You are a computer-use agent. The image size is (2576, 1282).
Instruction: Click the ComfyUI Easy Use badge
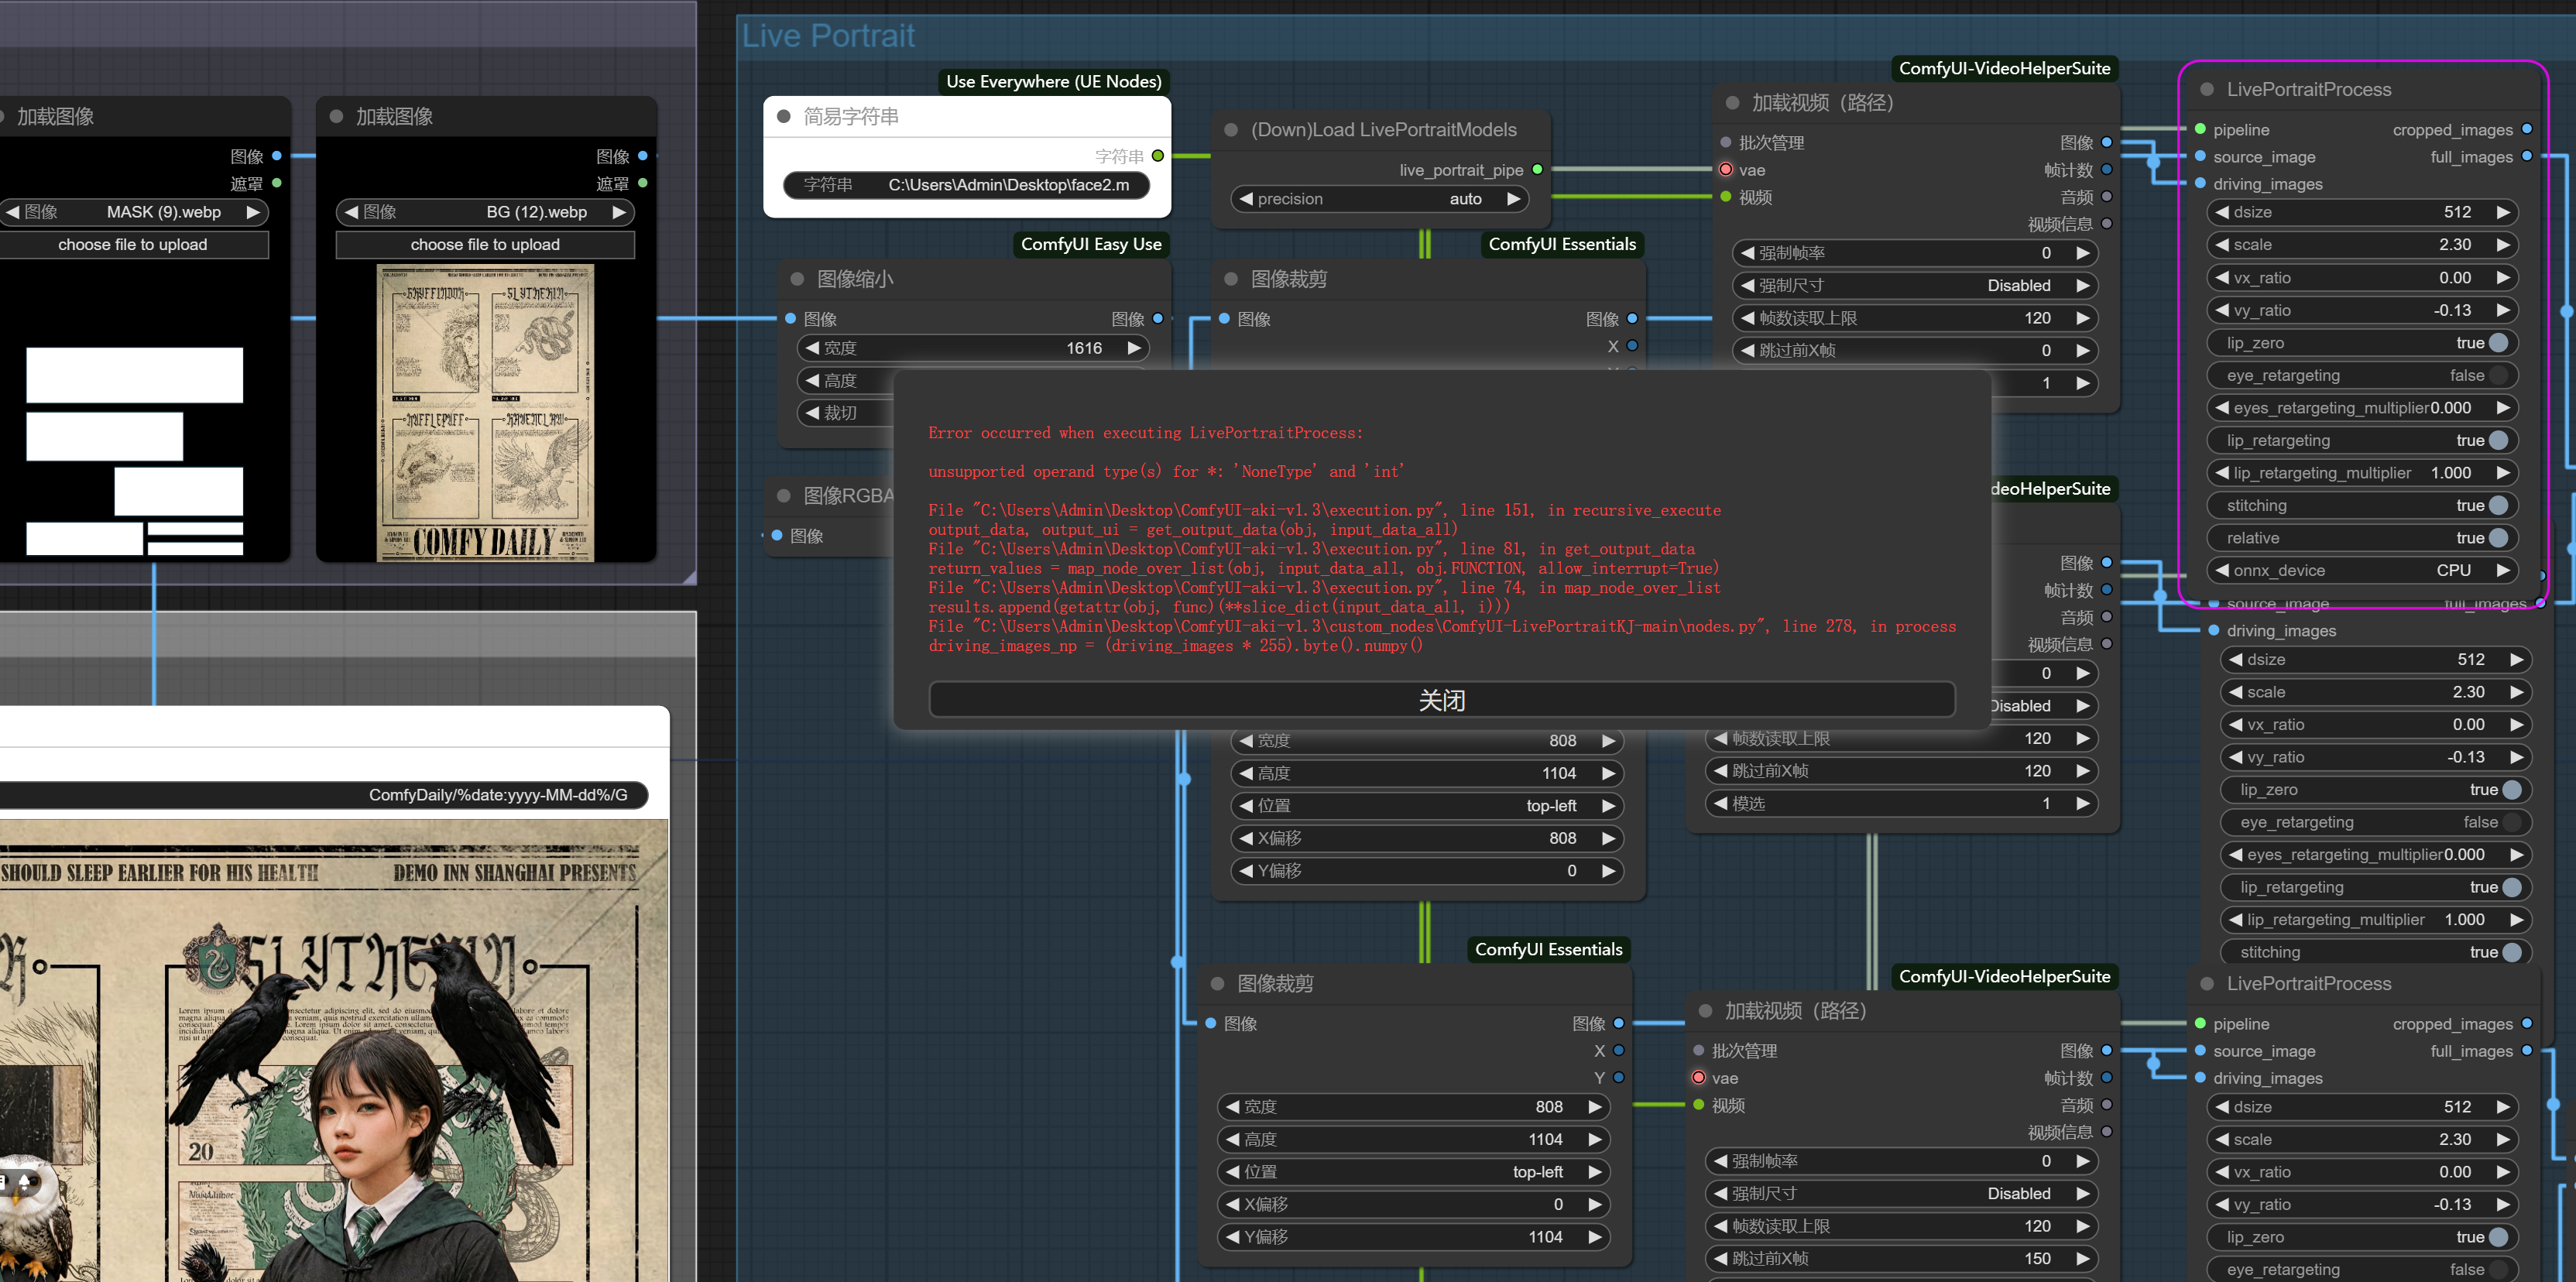pos(1091,244)
